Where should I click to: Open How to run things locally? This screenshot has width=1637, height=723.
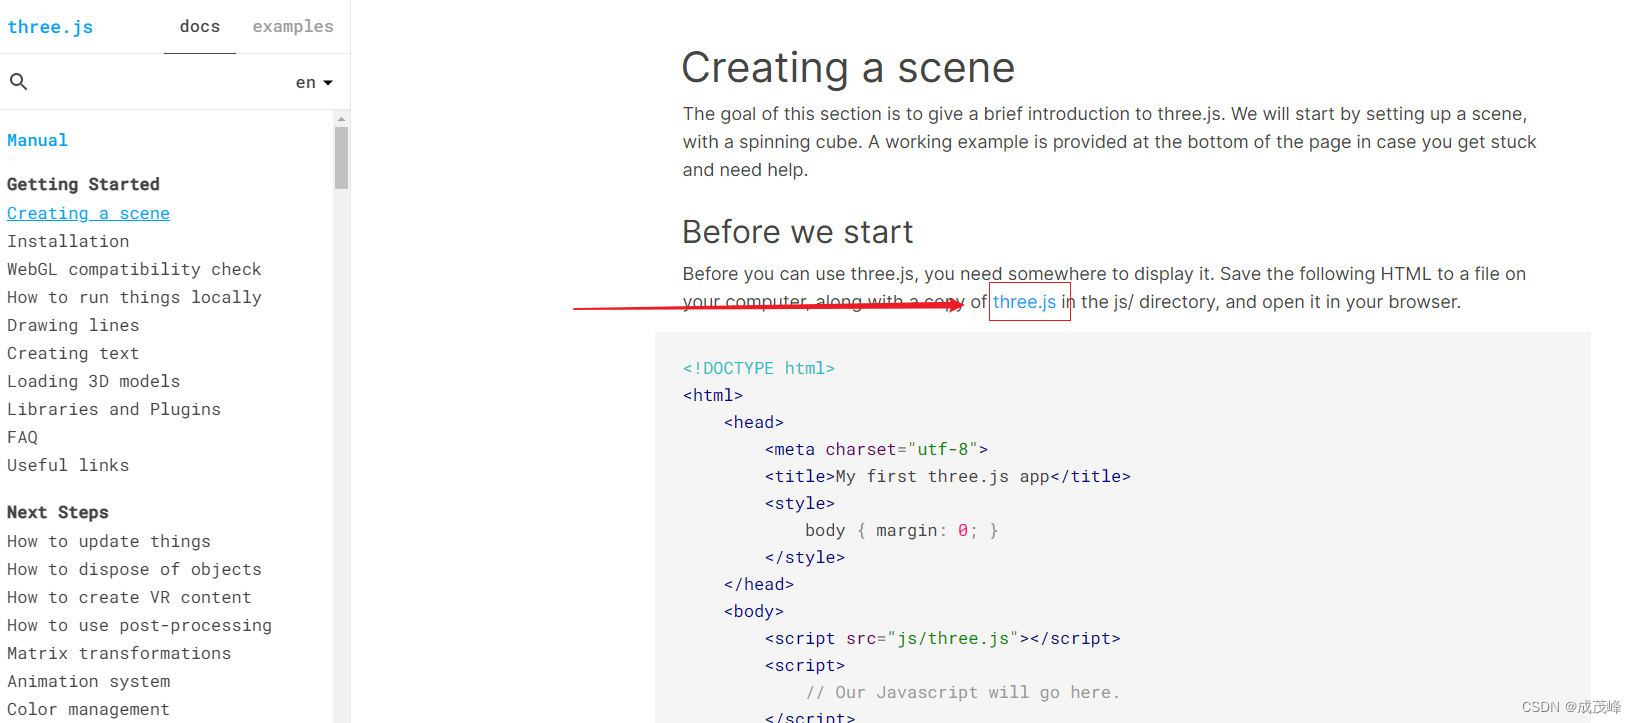134,297
